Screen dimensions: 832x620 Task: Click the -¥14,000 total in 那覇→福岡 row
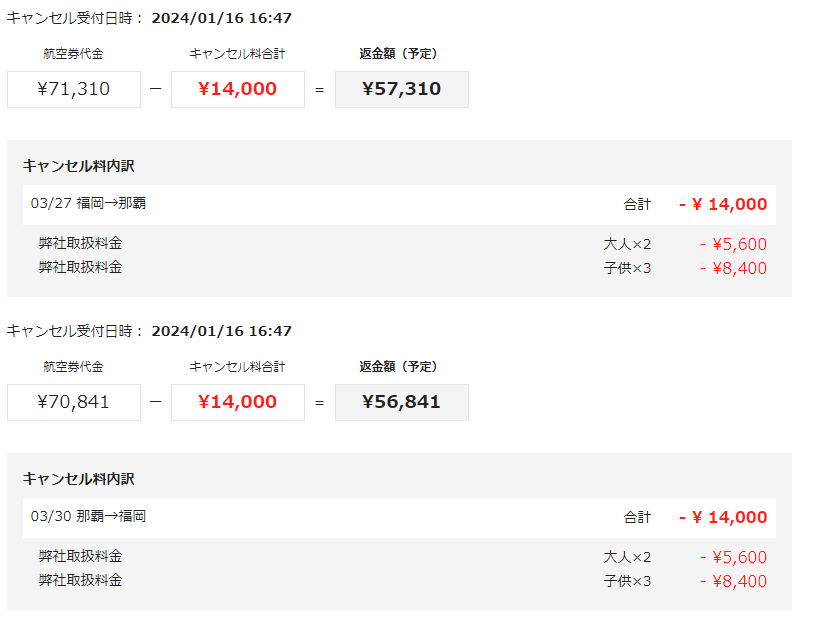723,518
